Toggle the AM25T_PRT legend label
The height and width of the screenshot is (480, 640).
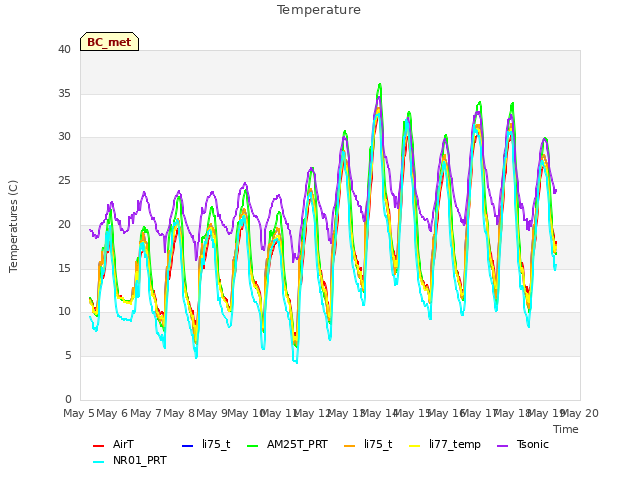[x=297, y=444]
